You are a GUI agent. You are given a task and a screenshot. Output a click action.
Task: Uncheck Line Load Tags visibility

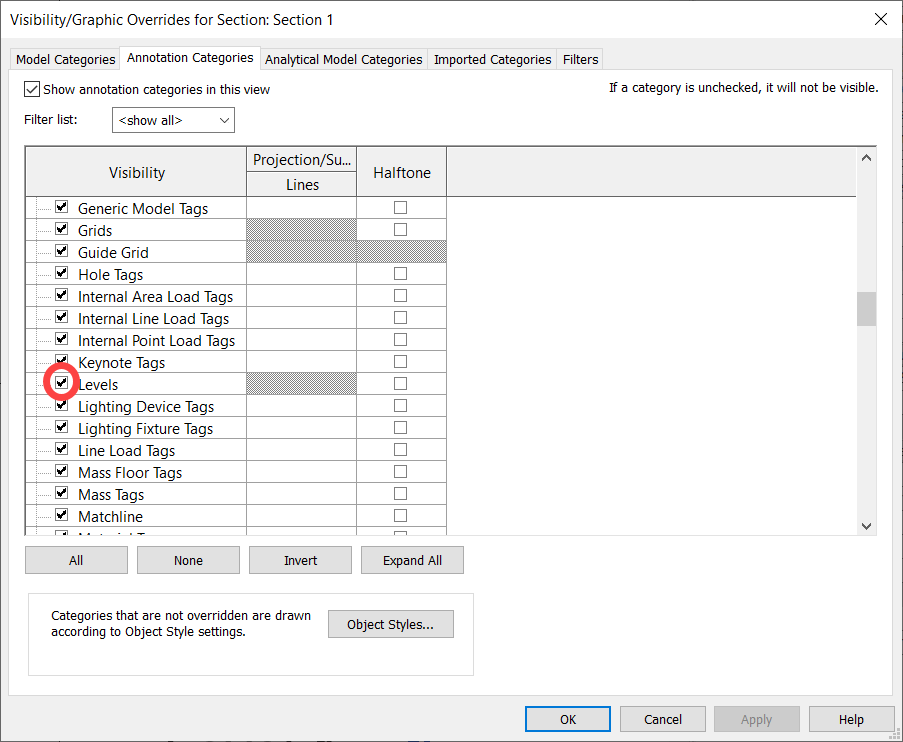62,449
